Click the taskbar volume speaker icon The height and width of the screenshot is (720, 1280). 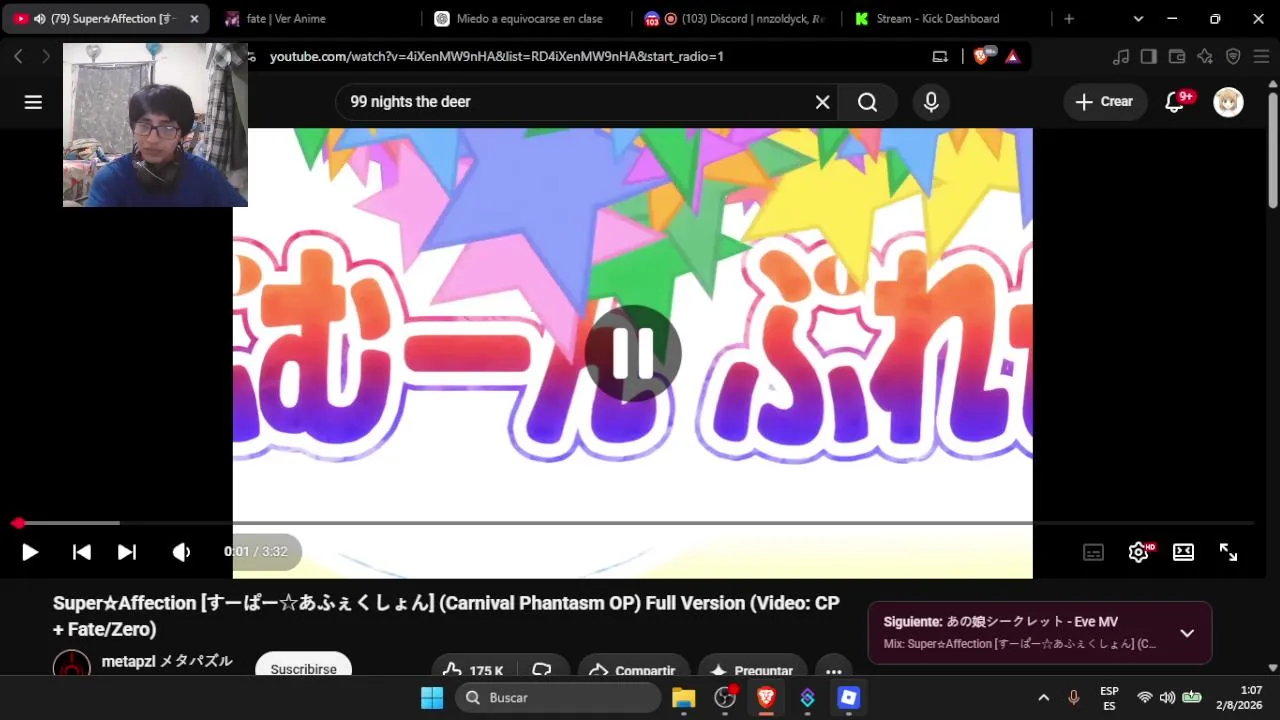pos(1167,698)
